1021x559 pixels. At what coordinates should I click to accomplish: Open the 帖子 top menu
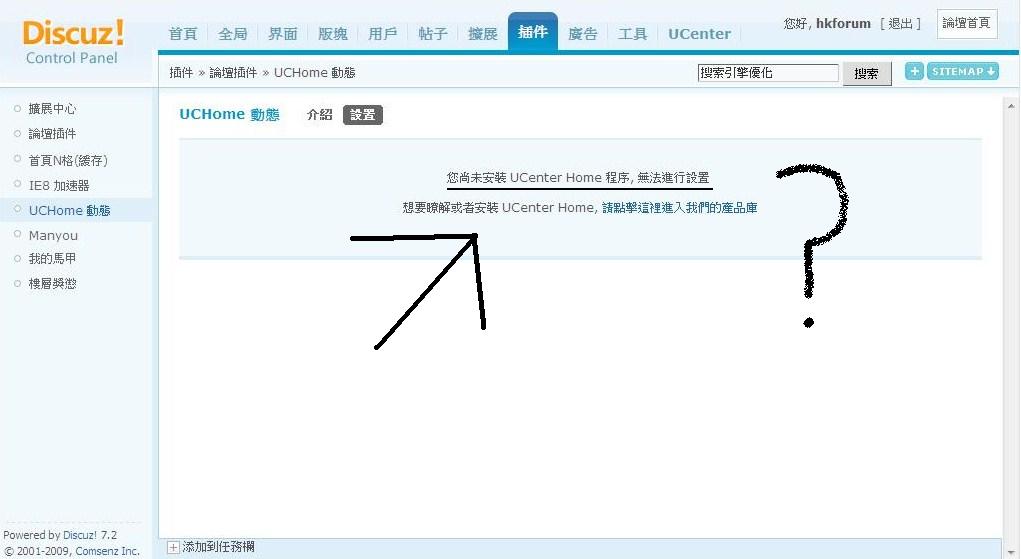tap(432, 33)
